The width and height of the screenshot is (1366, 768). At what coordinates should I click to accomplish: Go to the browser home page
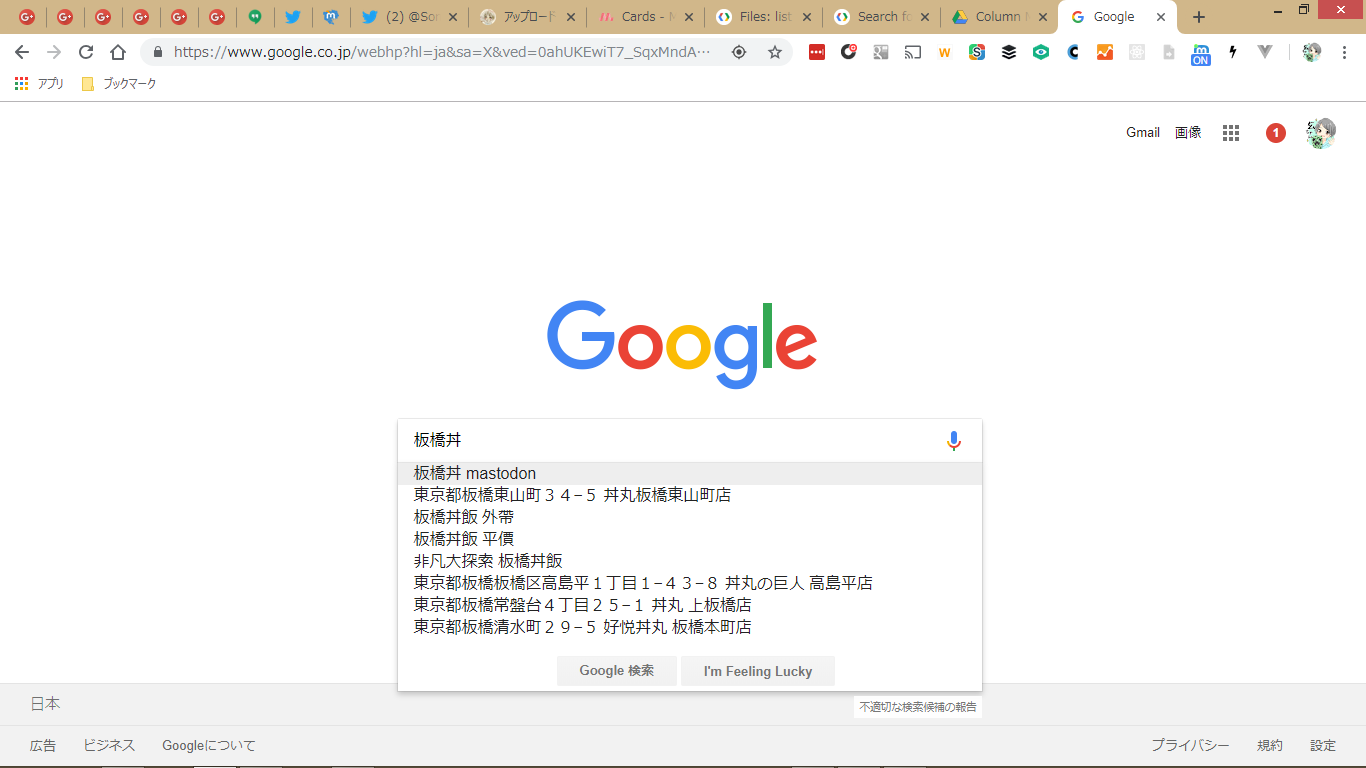(118, 52)
